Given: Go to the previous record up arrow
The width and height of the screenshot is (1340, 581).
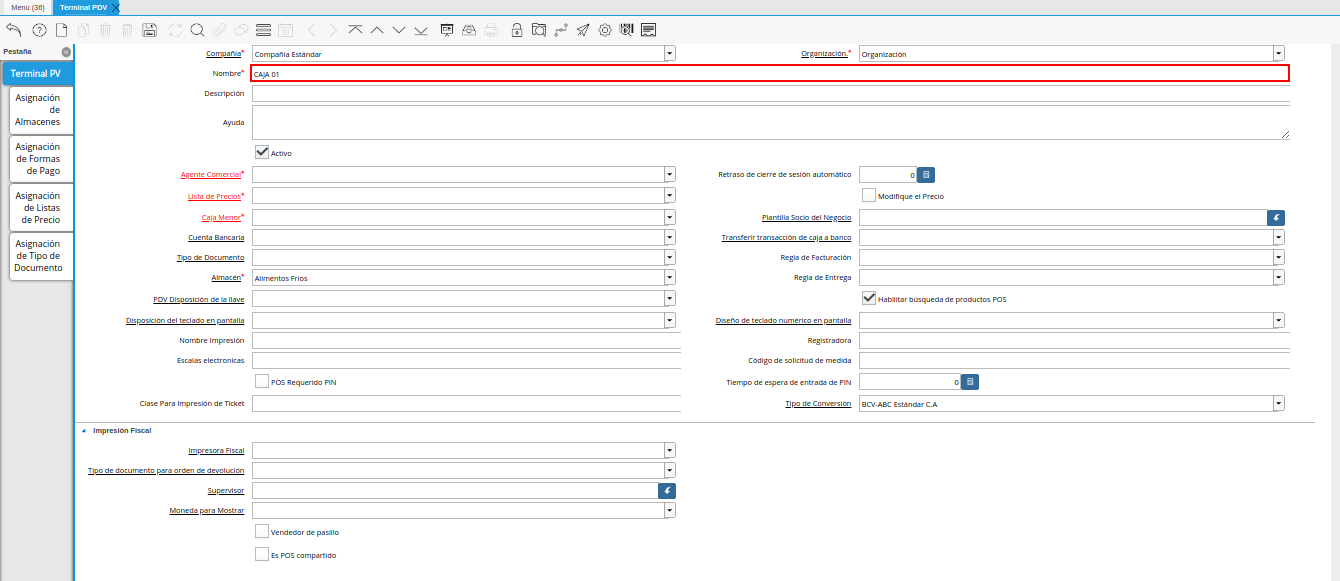Looking at the screenshot, I should (377, 30).
